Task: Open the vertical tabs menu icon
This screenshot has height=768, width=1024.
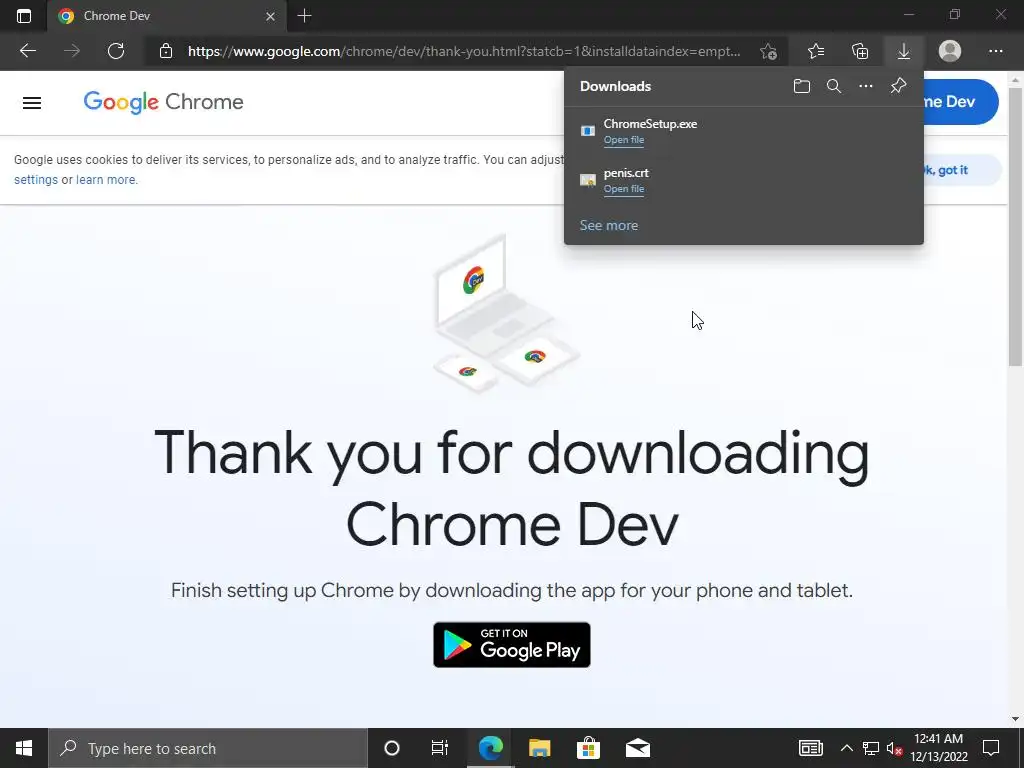Action: pos(24,16)
